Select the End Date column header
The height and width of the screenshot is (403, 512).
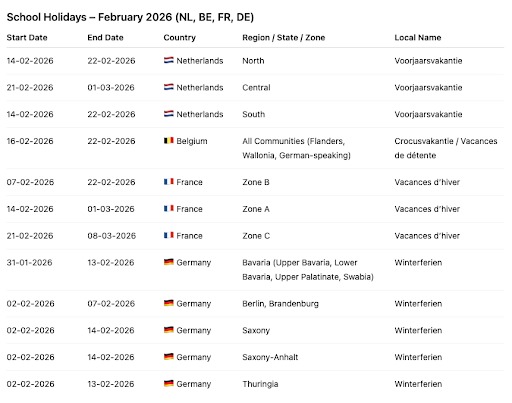[x=105, y=37]
